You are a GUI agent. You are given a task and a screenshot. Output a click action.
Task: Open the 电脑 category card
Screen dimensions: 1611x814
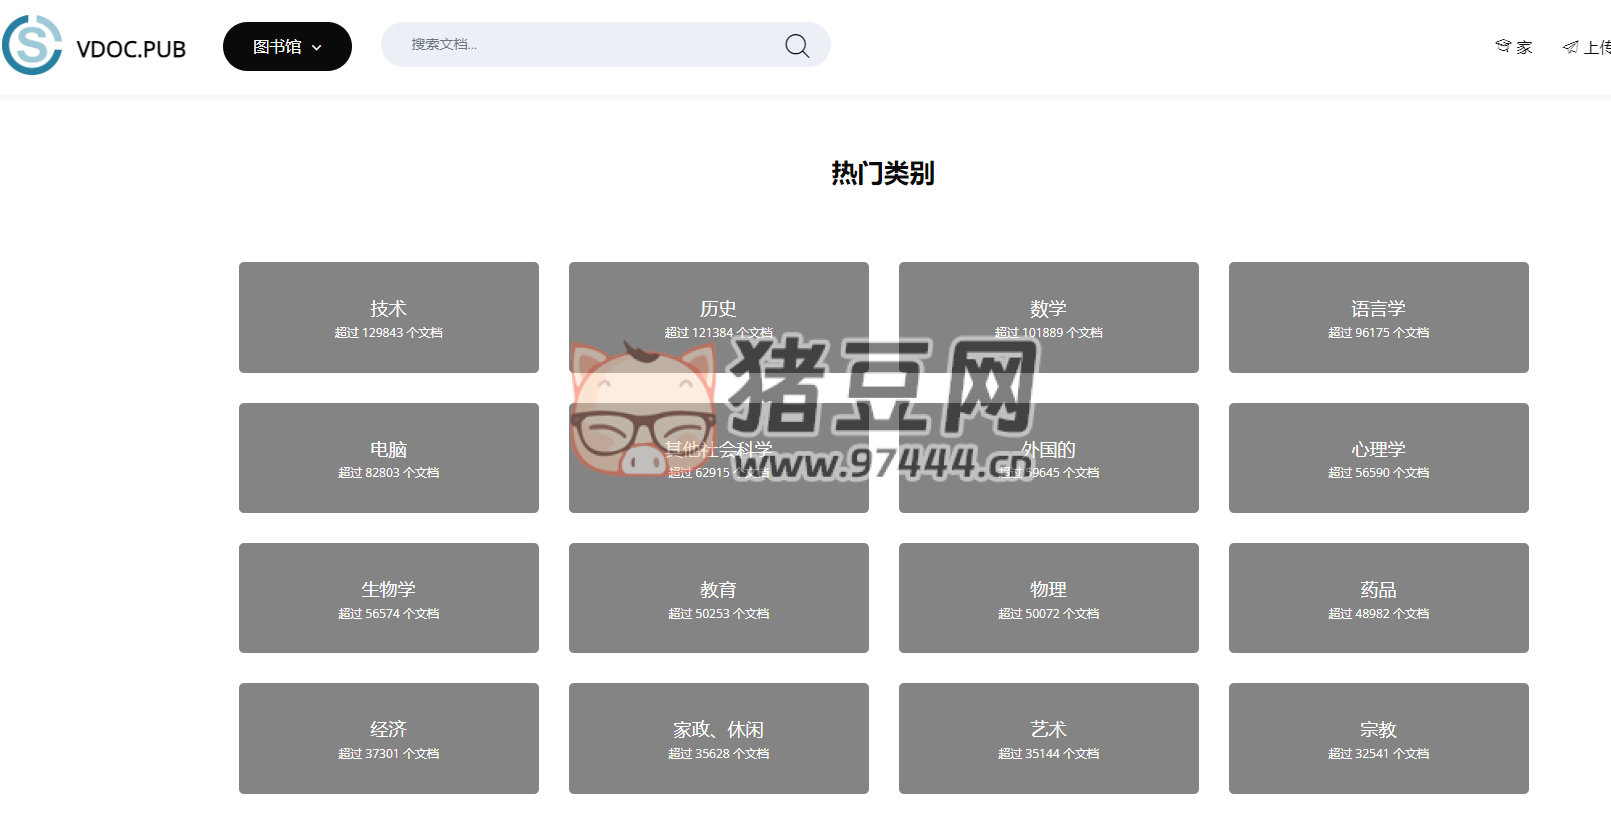click(389, 458)
